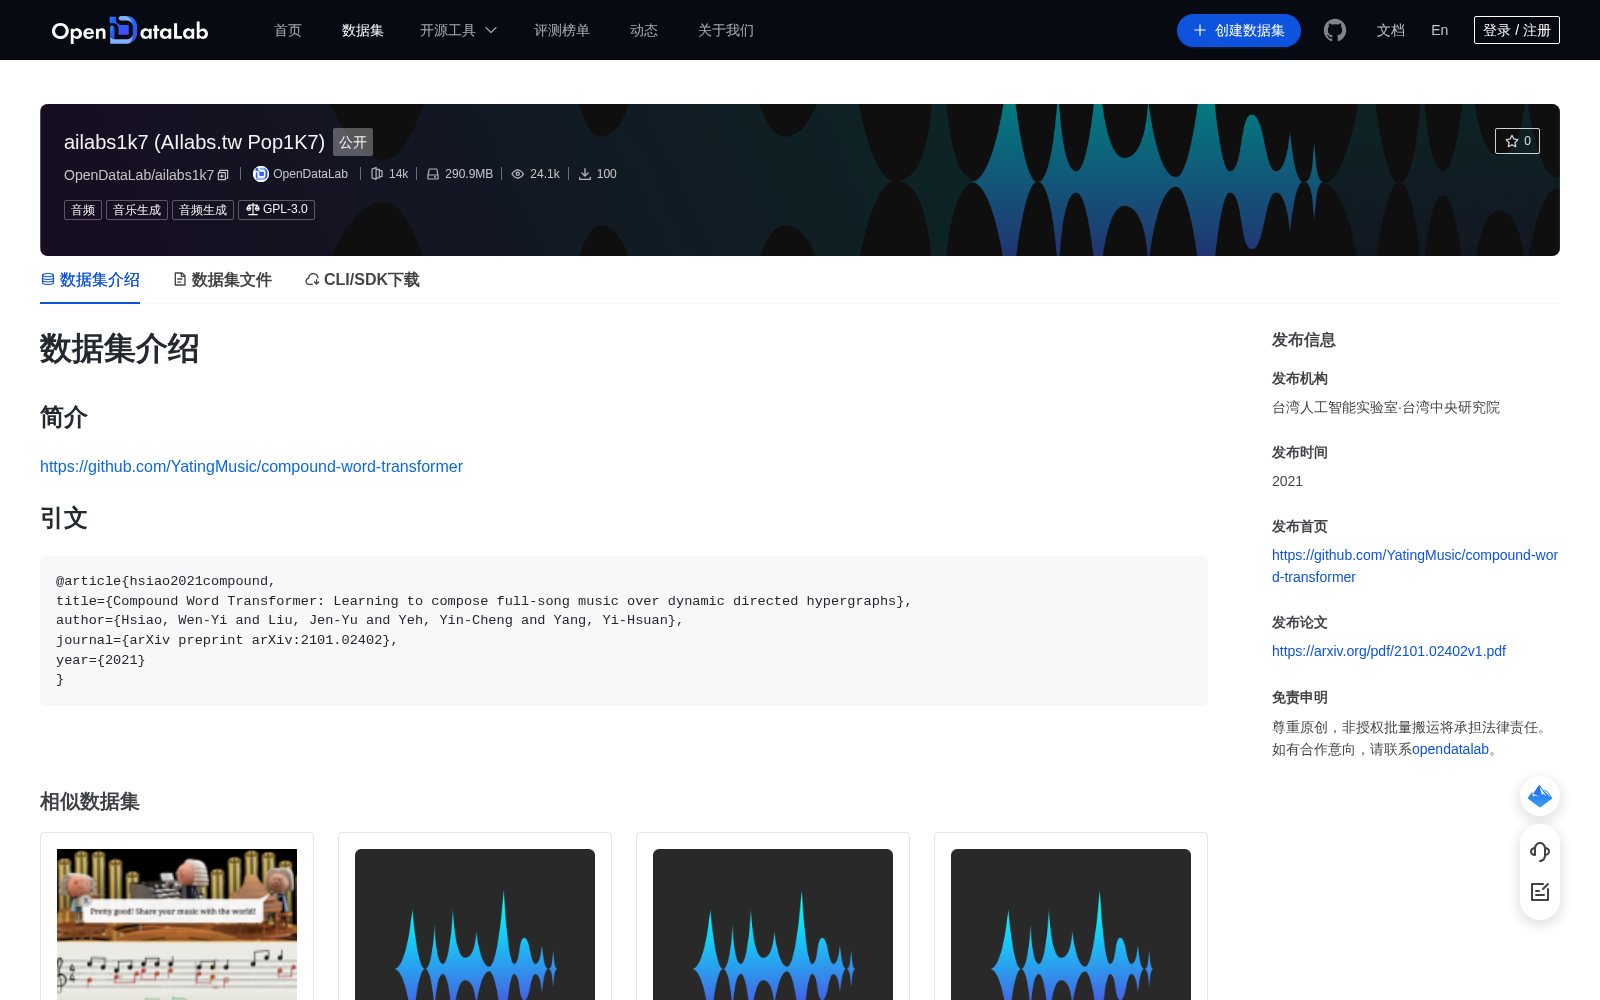Viewport: 1600px width, 1000px height.
Task: Click the 290.9MB storage size icon
Action: pos(433,174)
